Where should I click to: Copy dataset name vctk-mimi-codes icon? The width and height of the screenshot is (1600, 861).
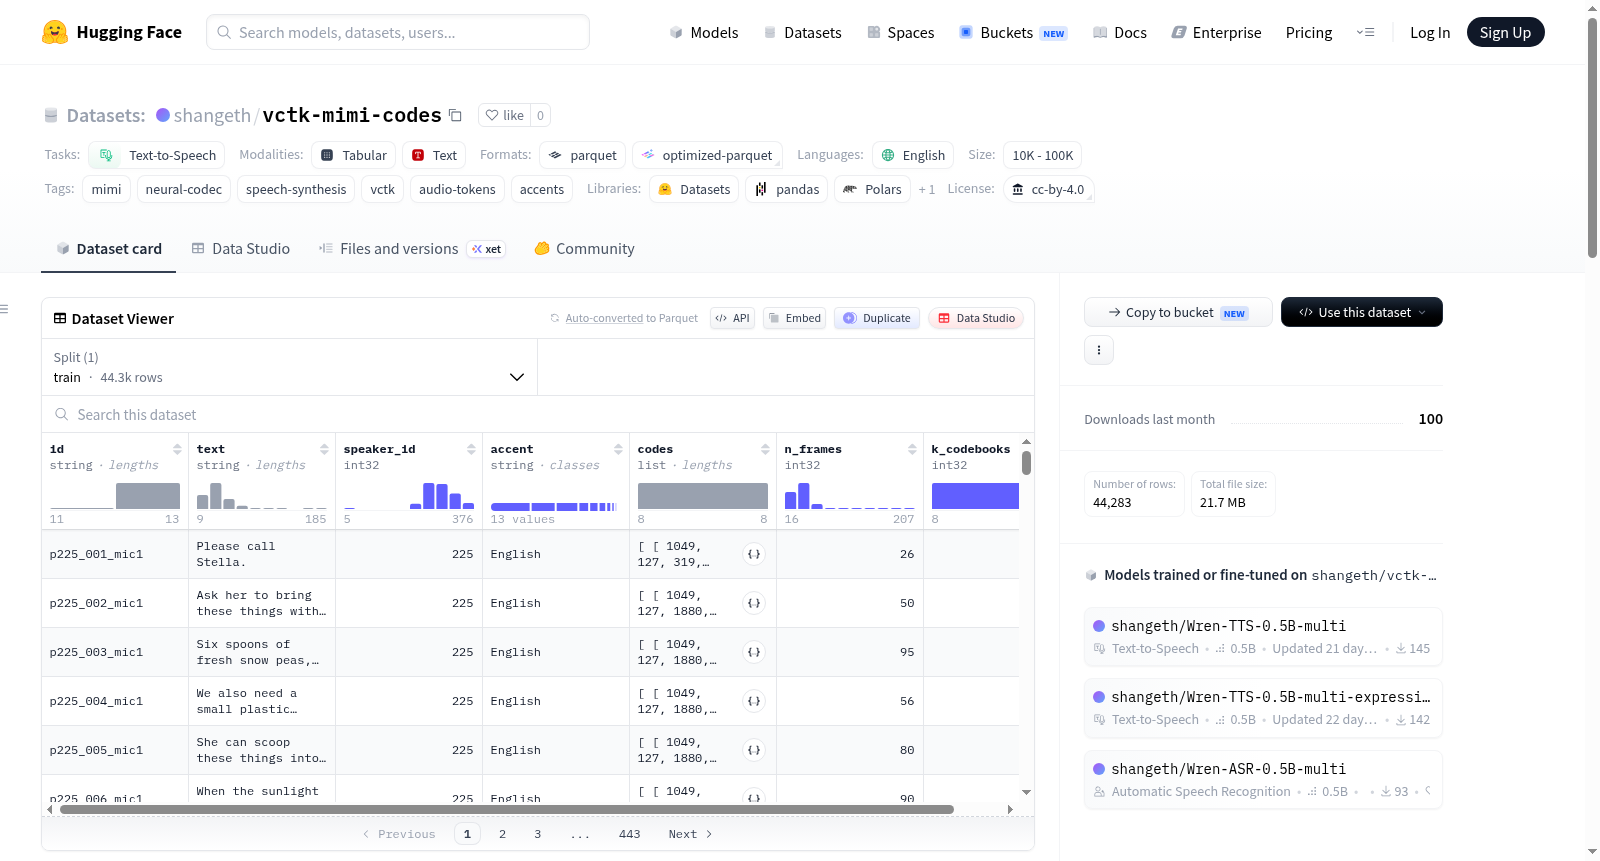[x=455, y=115]
